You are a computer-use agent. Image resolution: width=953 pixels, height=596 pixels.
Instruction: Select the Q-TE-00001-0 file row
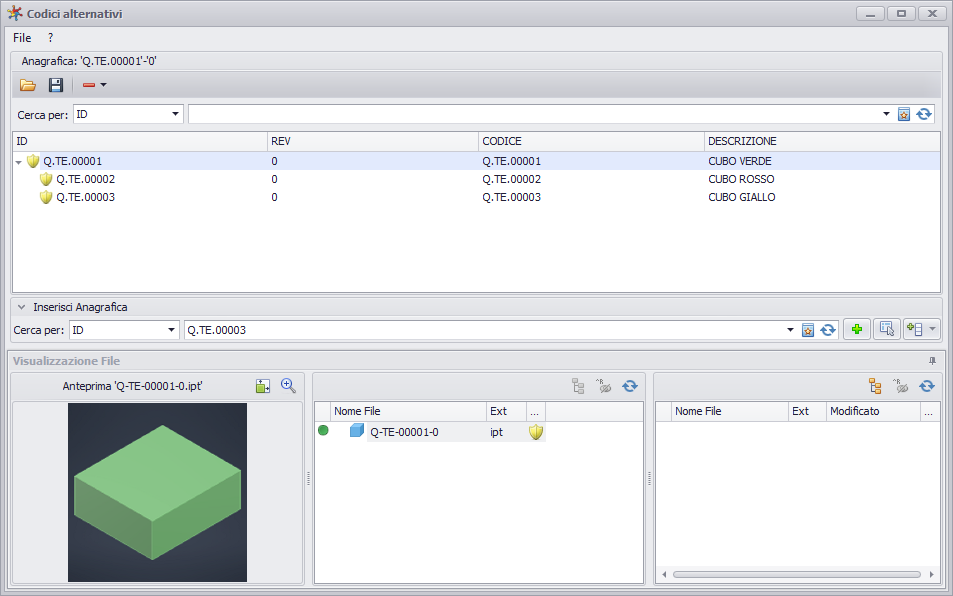430,432
